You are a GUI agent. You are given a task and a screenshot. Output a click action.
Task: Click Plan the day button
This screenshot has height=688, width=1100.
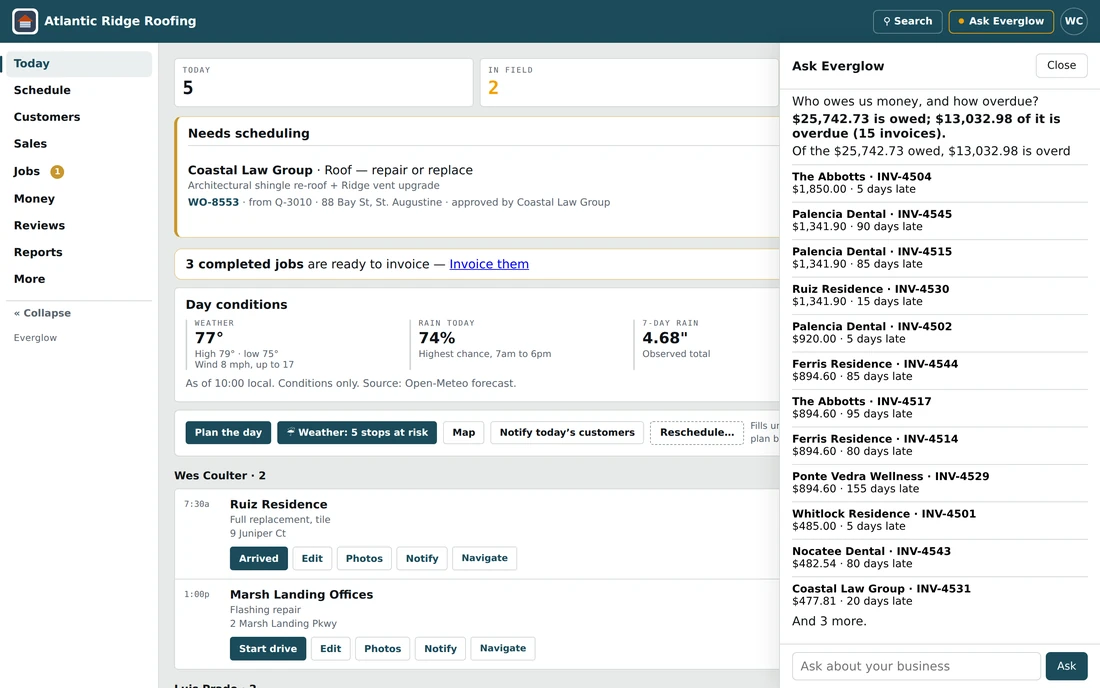pos(228,433)
